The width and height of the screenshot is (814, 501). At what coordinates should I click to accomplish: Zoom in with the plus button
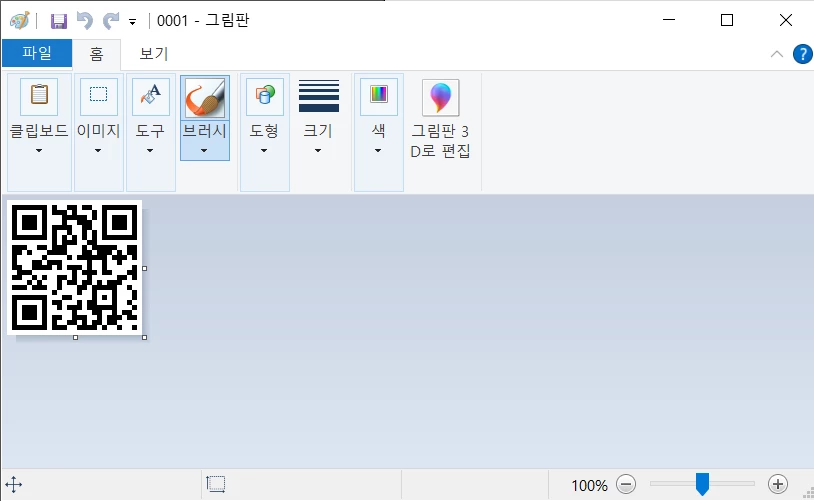coord(778,484)
